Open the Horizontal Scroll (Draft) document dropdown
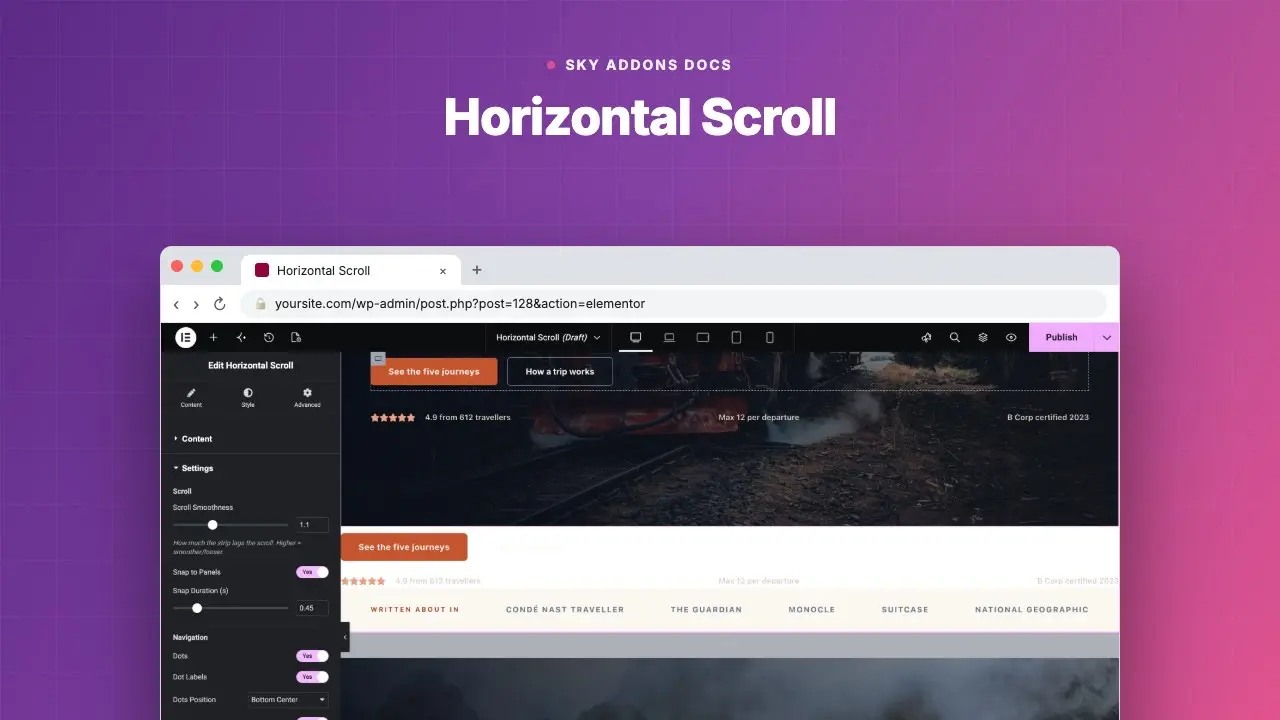 tap(549, 337)
